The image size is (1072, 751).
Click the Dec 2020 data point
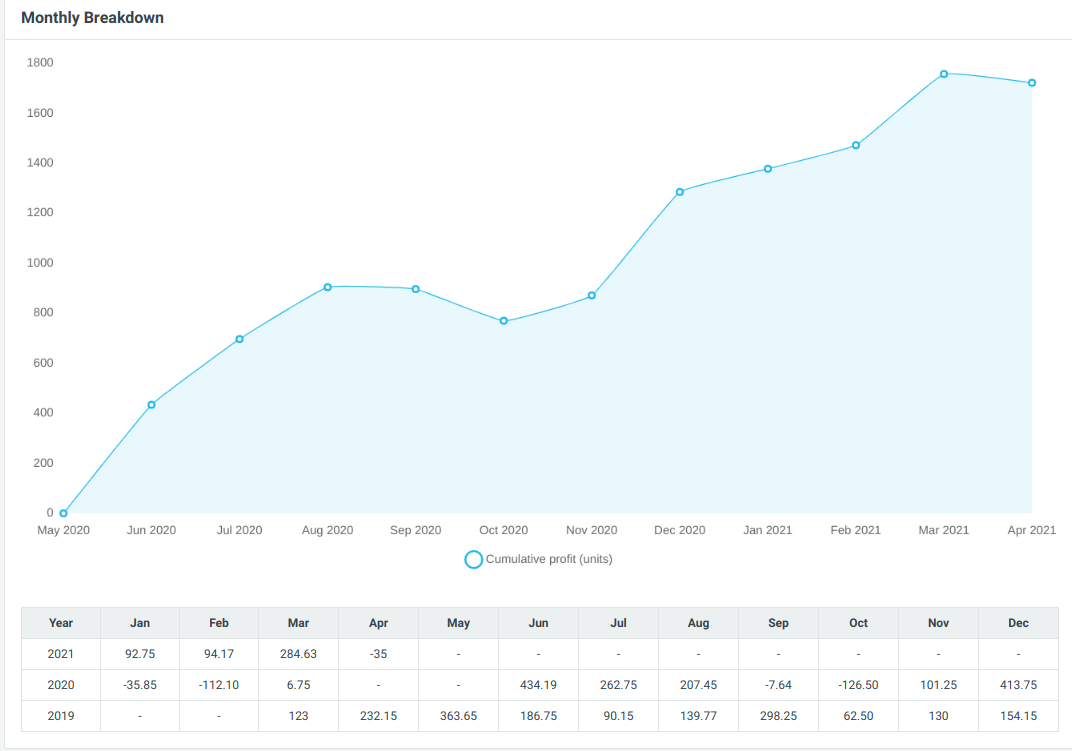pos(679,189)
